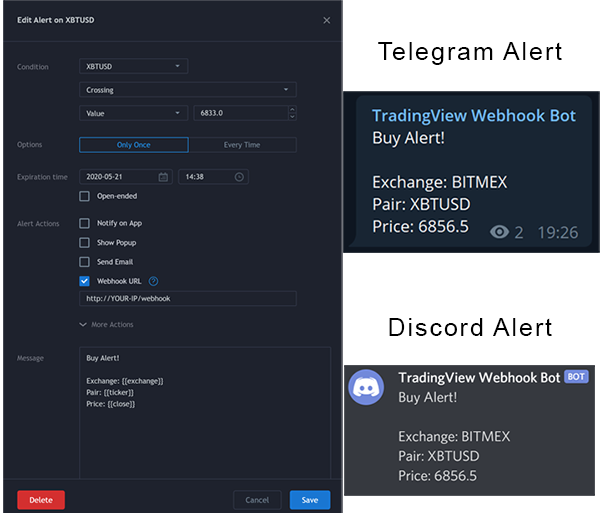This screenshot has height=513, width=600.
Task: Expand More Actions section
Action: (106, 324)
